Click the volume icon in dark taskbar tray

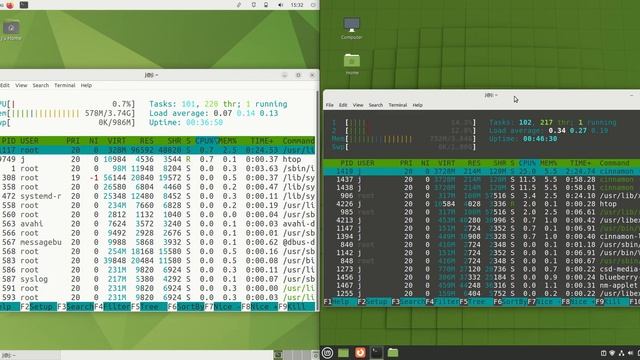pyautogui.click(x=631, y=353)
